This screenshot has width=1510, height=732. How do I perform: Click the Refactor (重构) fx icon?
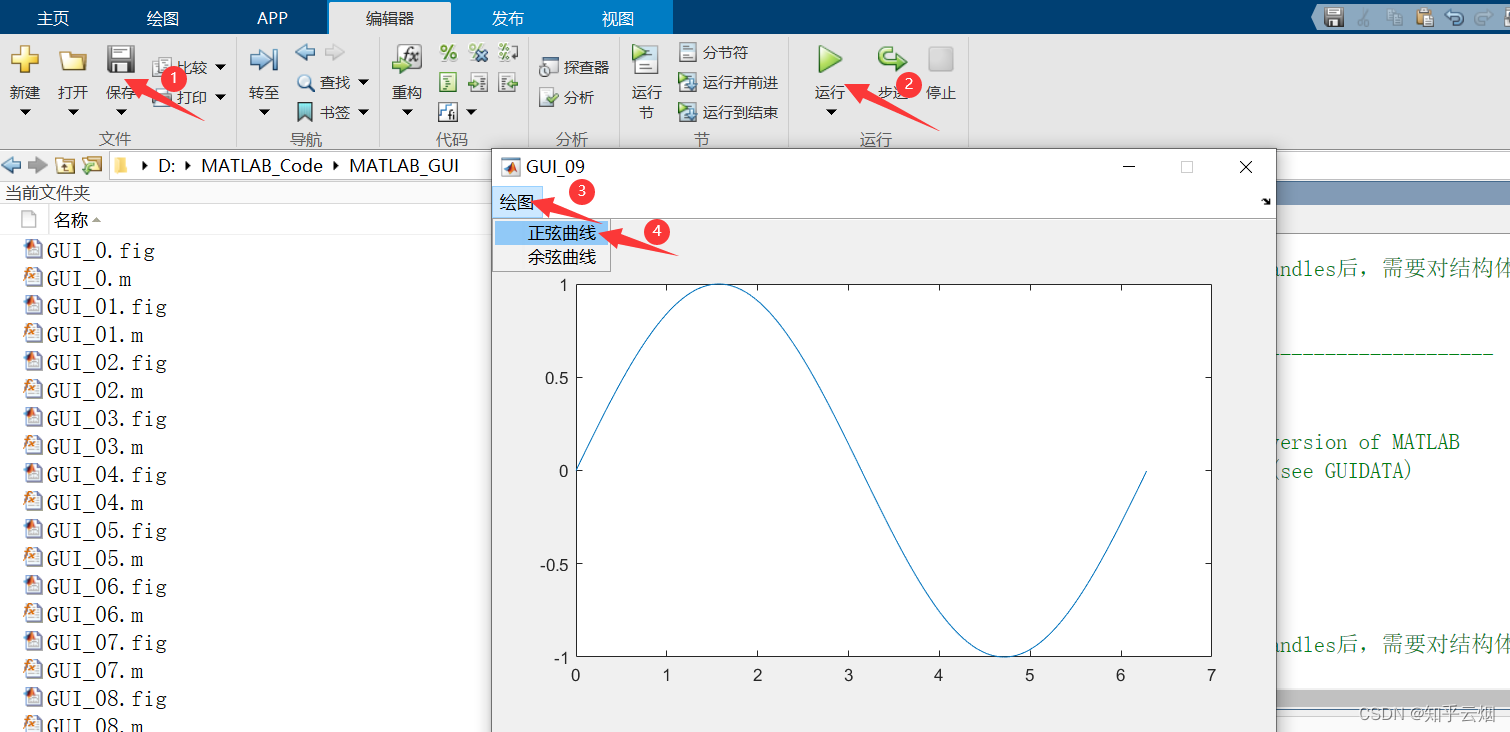pyautogui.click(x=407, y=59)
